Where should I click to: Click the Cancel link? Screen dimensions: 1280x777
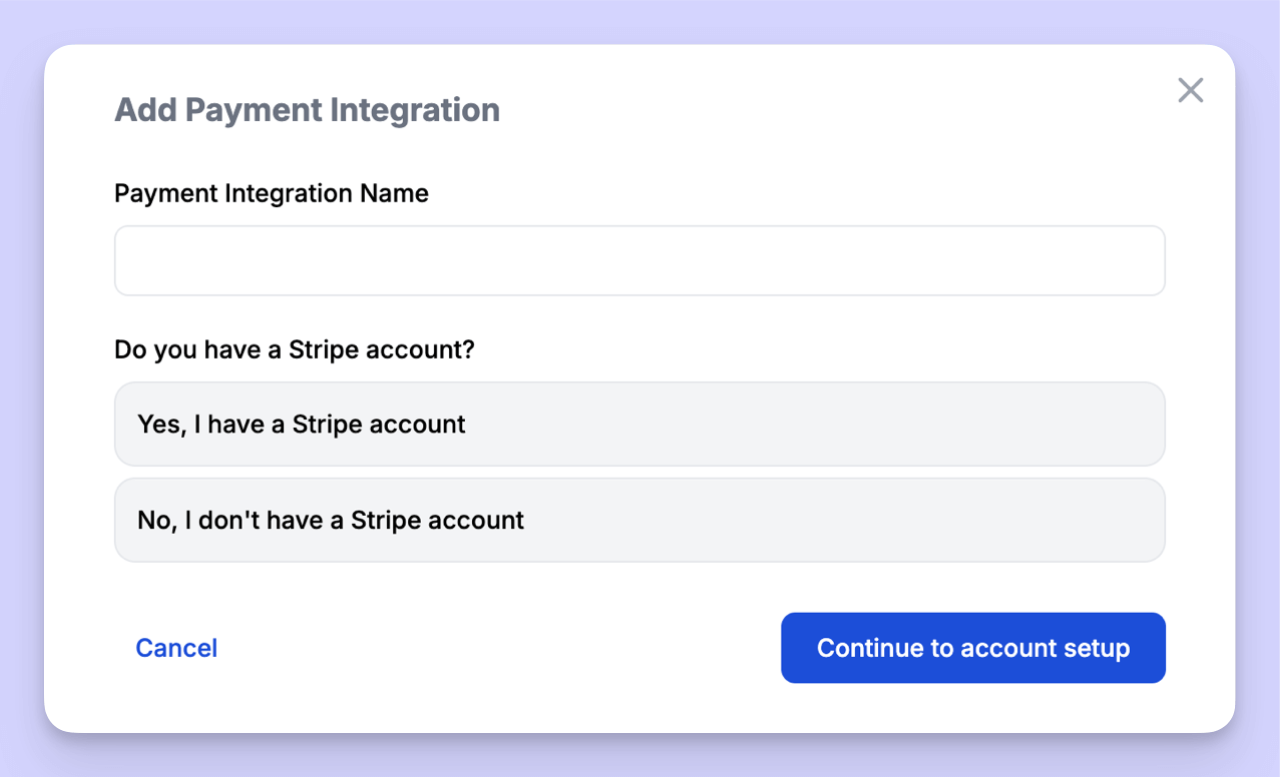177,648
